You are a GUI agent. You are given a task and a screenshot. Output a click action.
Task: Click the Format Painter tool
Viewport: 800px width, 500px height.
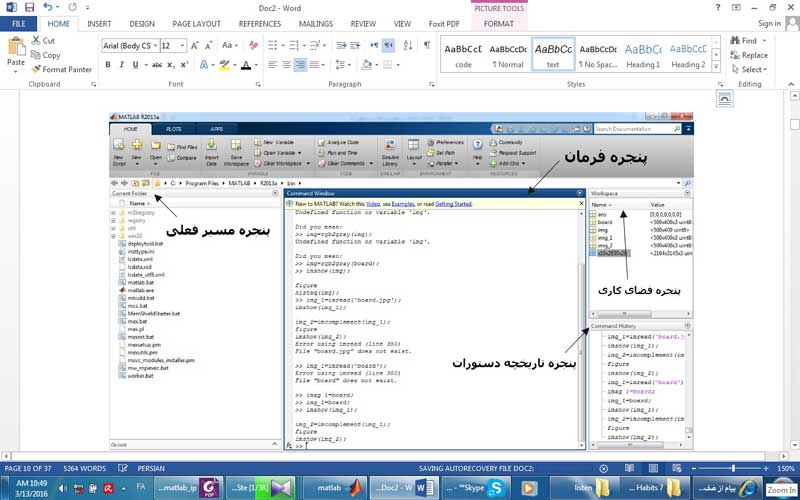(x=62, y=69)
